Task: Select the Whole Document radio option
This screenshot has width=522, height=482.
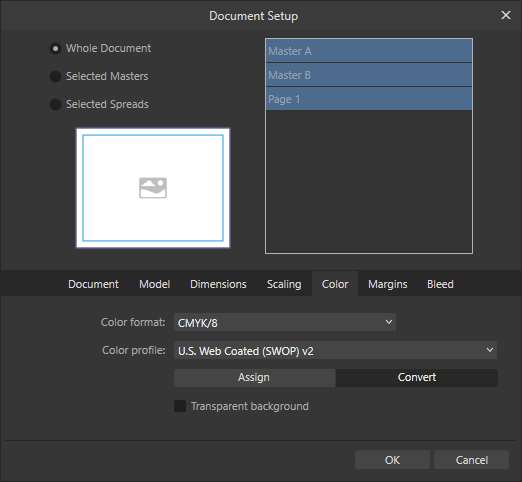Action: (55, 49)
